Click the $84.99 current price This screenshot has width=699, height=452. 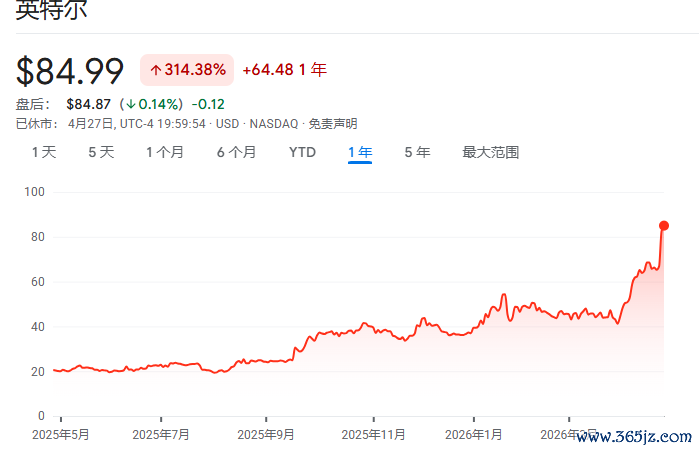(70, 71)
